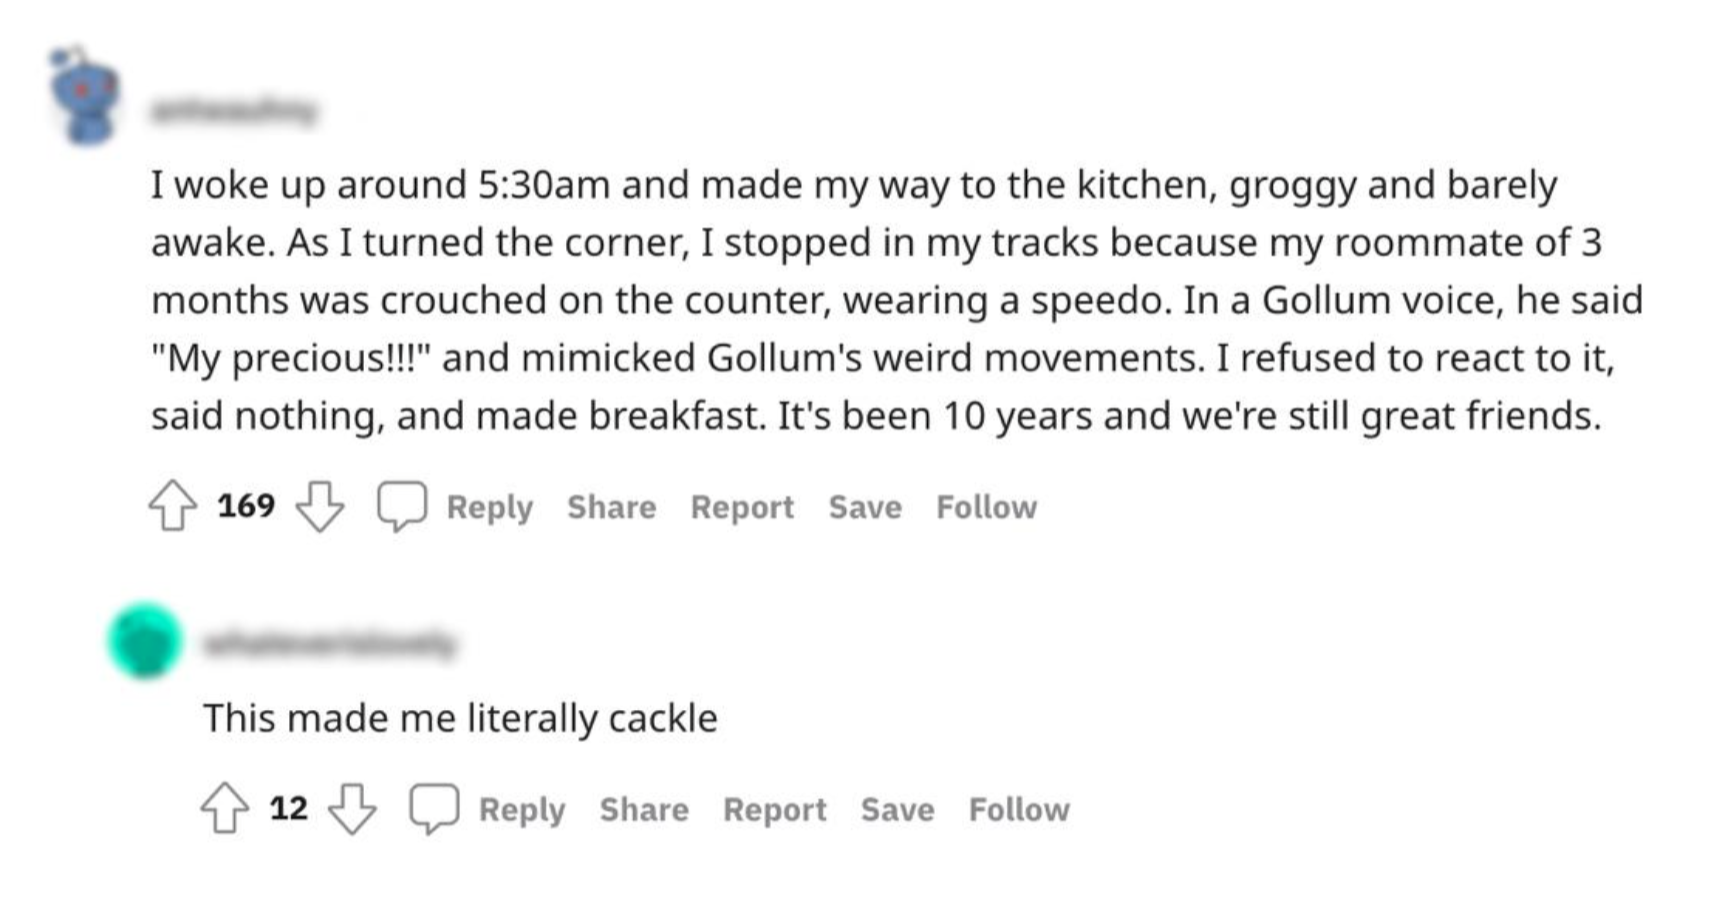Click the speech bubble icon on cackle reply
The image size is (1712, 908).
pyautogui.click(x=434, y=808)
